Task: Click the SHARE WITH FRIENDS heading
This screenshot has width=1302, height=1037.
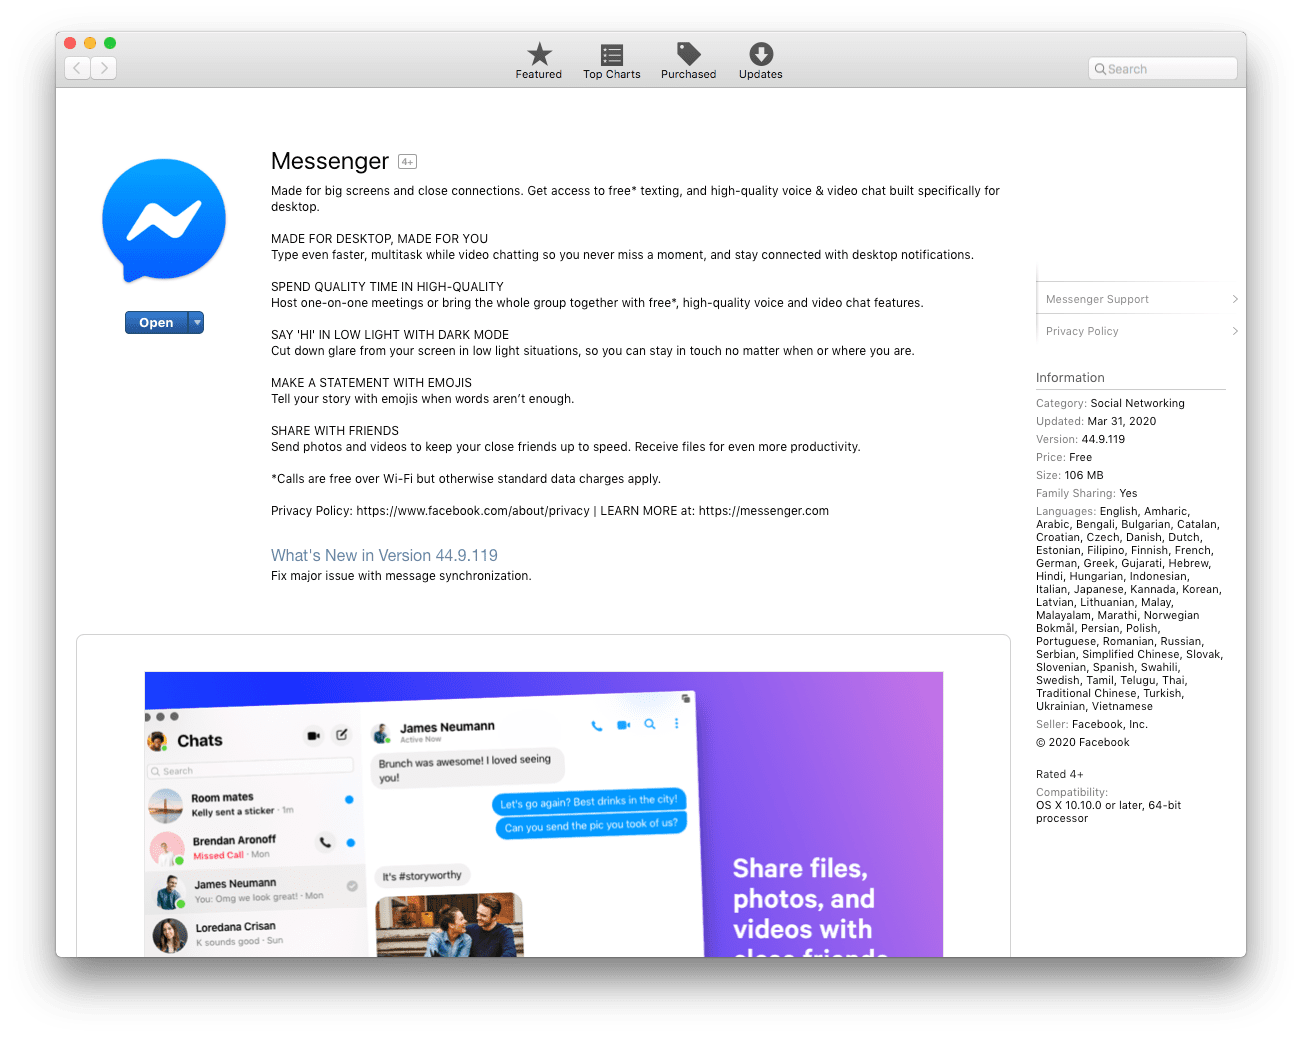Action: click(x=335, y=431)
